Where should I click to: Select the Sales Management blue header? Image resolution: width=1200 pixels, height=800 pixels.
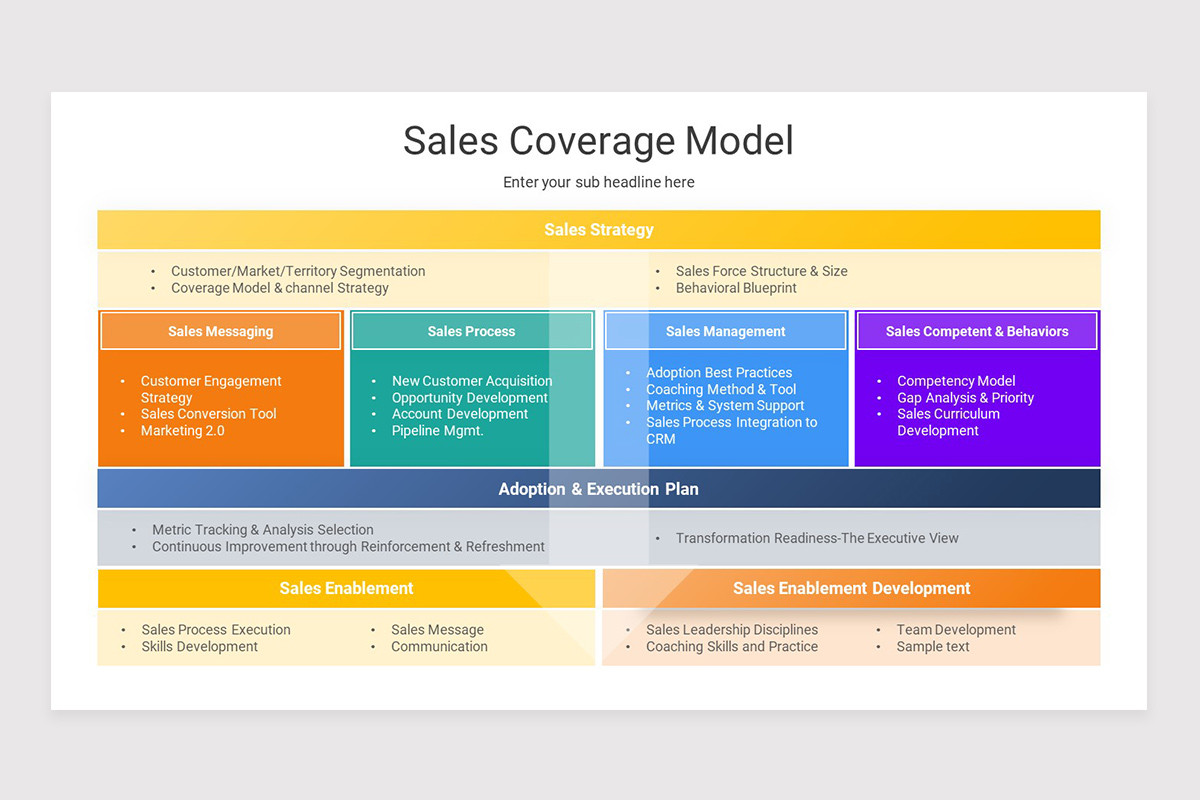coord(725,330)
